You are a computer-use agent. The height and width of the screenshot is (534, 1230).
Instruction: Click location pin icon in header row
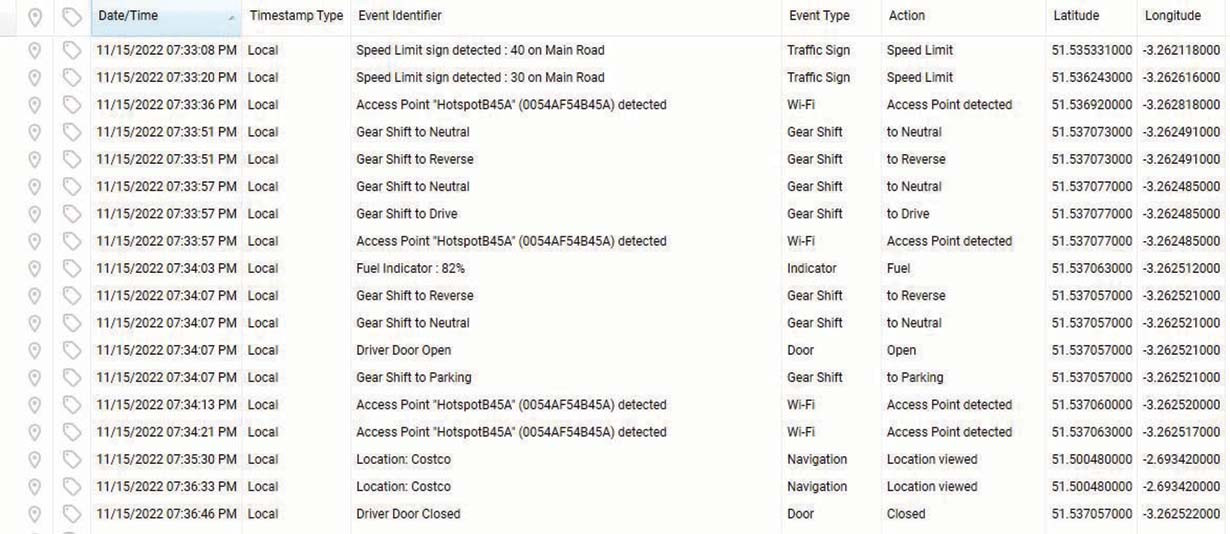34,17
